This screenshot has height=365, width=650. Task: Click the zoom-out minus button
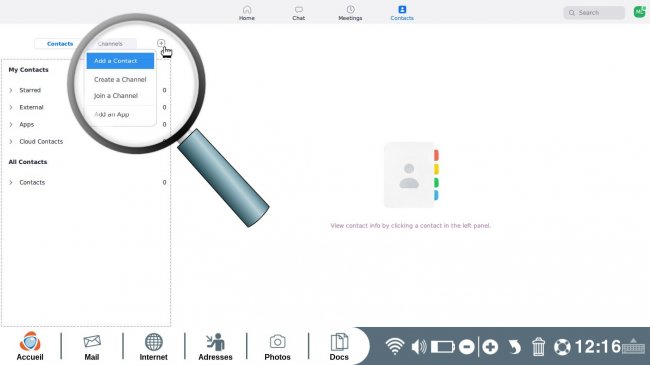(x=467, y=347)
